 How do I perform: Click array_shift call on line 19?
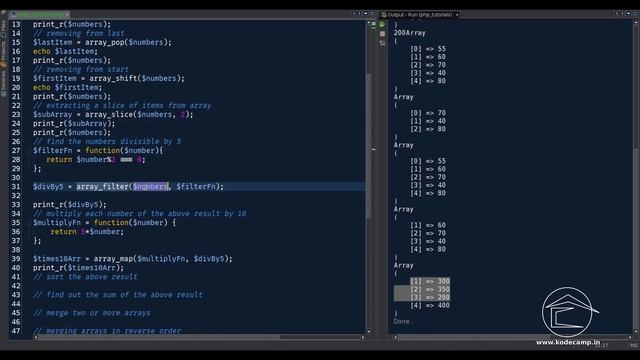[x=137, y=78]
